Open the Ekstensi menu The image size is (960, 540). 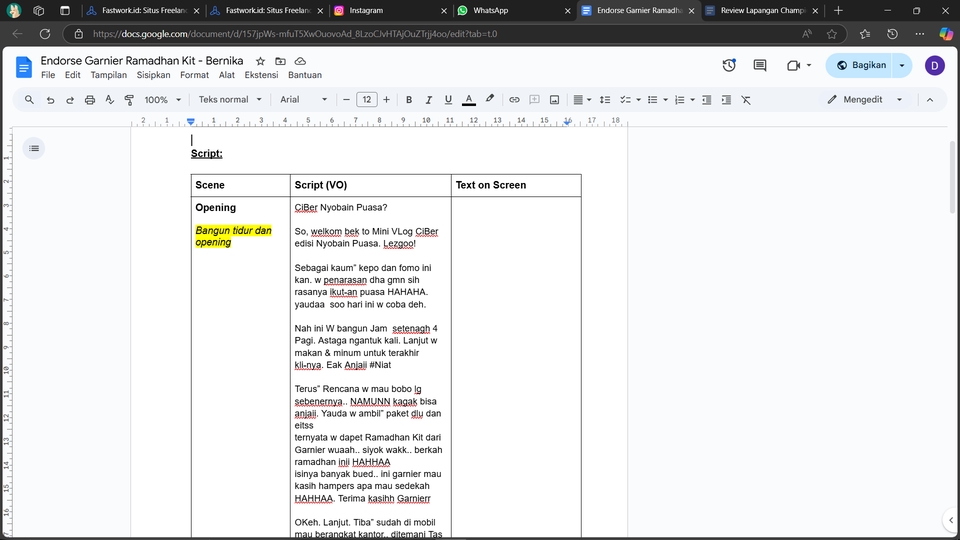point(261,75)
